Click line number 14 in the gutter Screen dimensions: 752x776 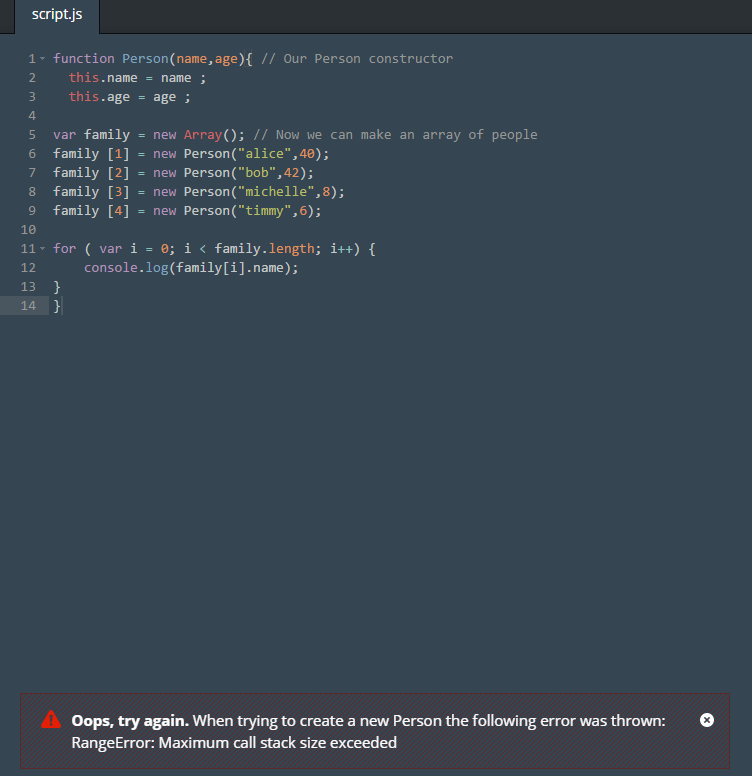pyautogui.click(x=29, y=306)
